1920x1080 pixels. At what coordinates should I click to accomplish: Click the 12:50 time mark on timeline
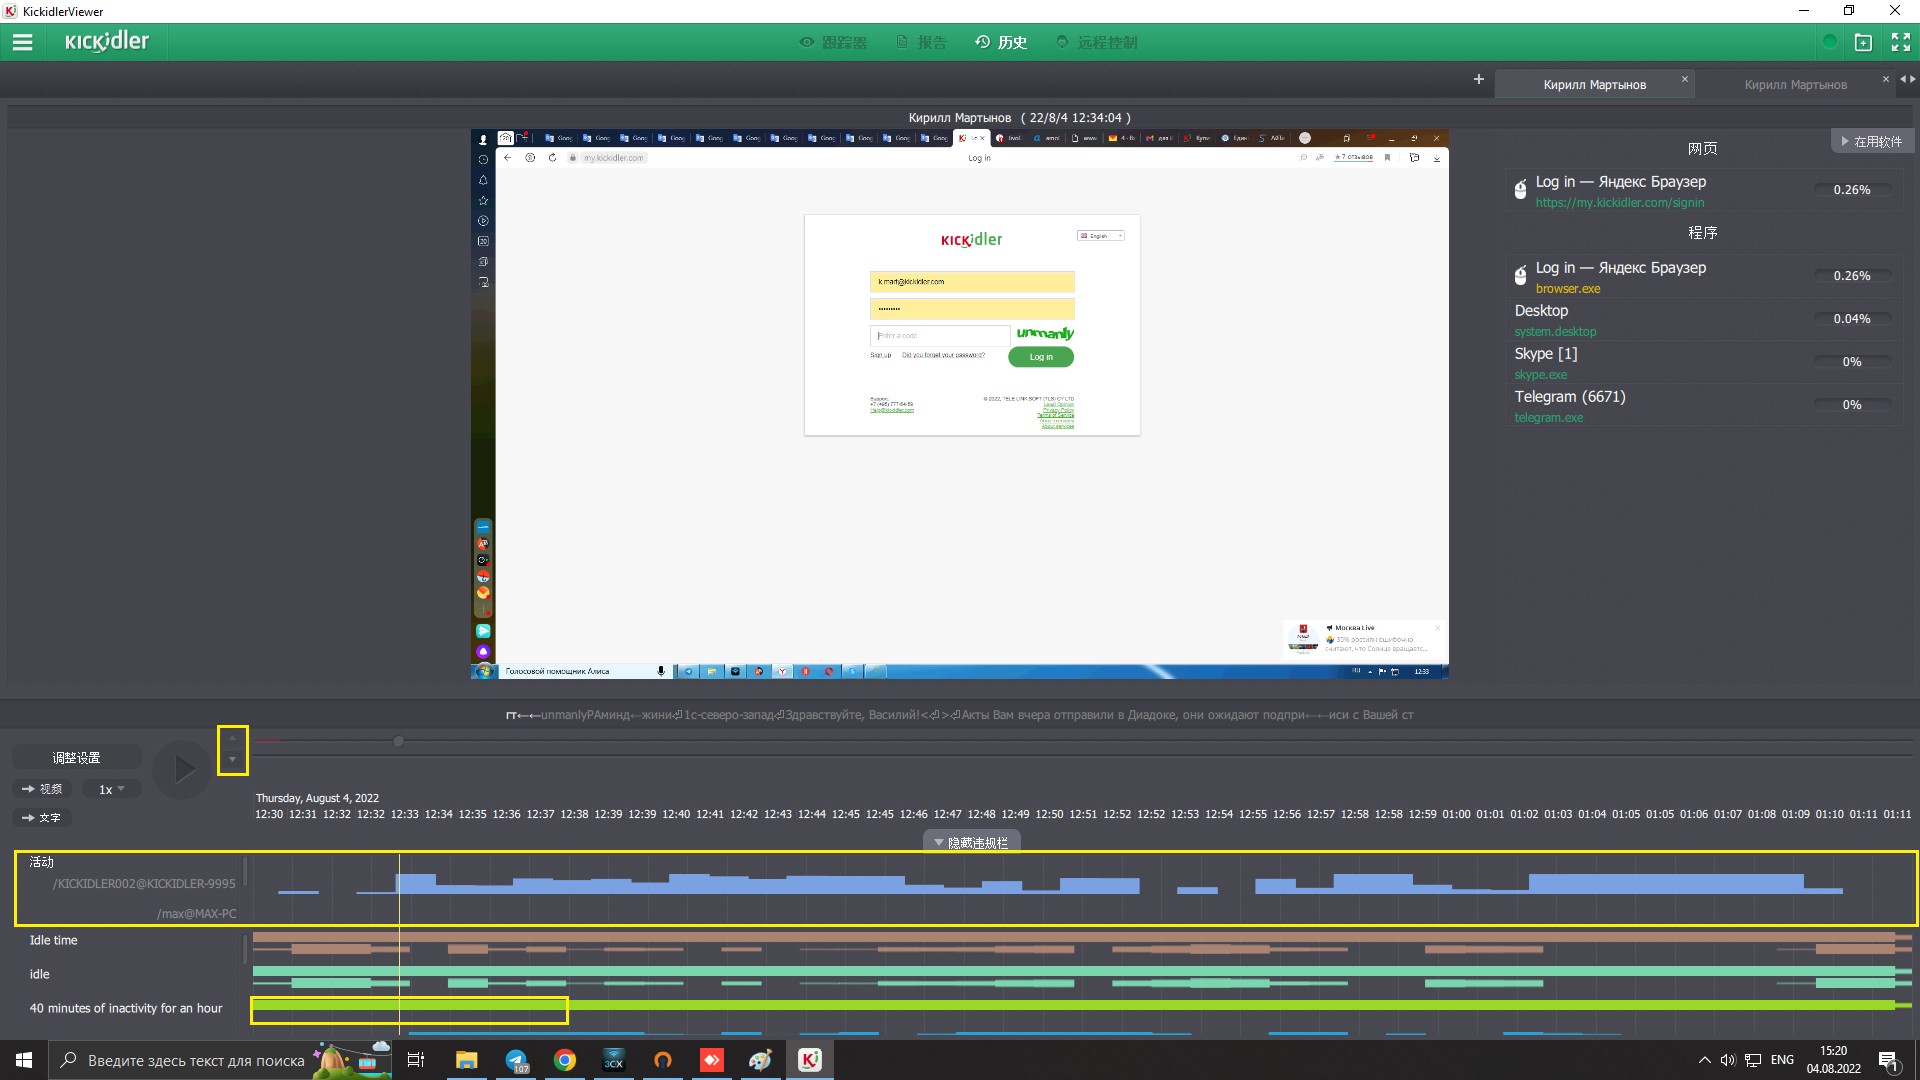pyautogui.click(x=1049, y=814)
